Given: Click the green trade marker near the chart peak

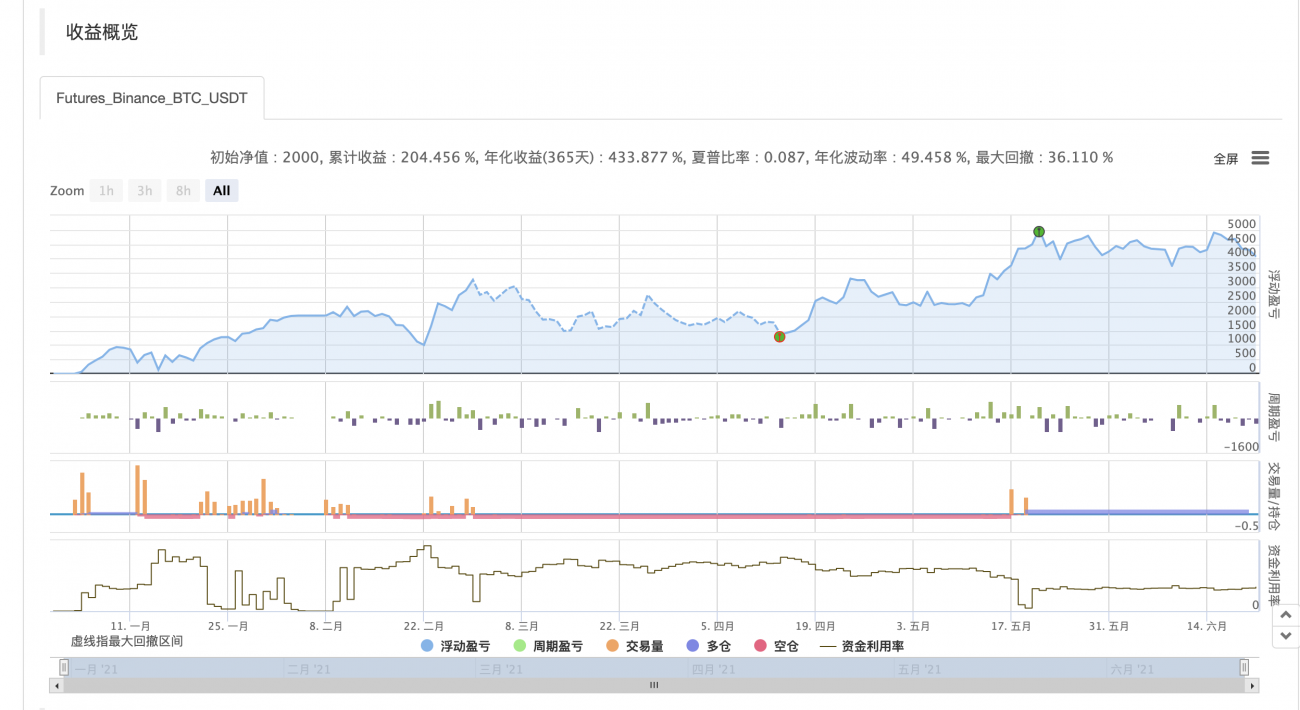Looking at the screenshot, I should [x=1038, y=231].
